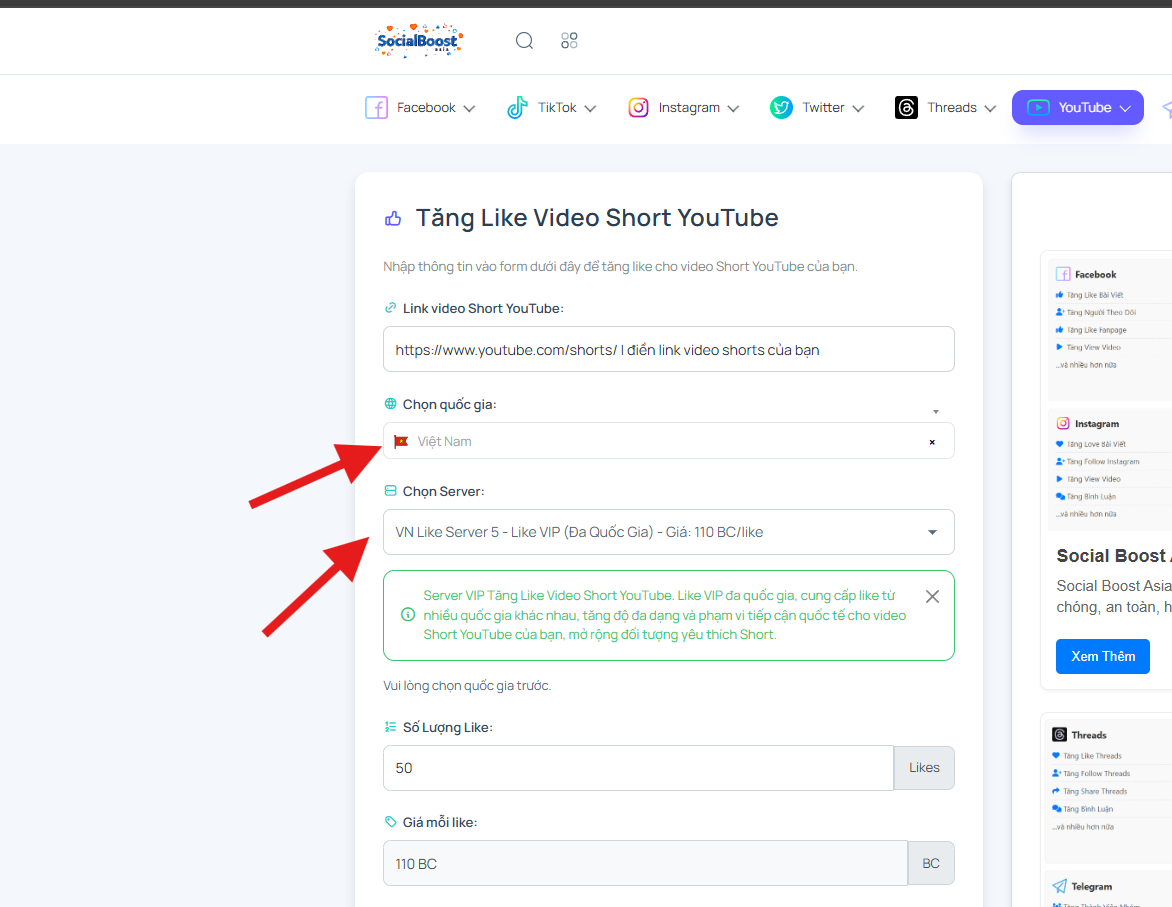Expand the YouTube menu chevron
1172x907 pixels.
click(x=1125, y=108)
